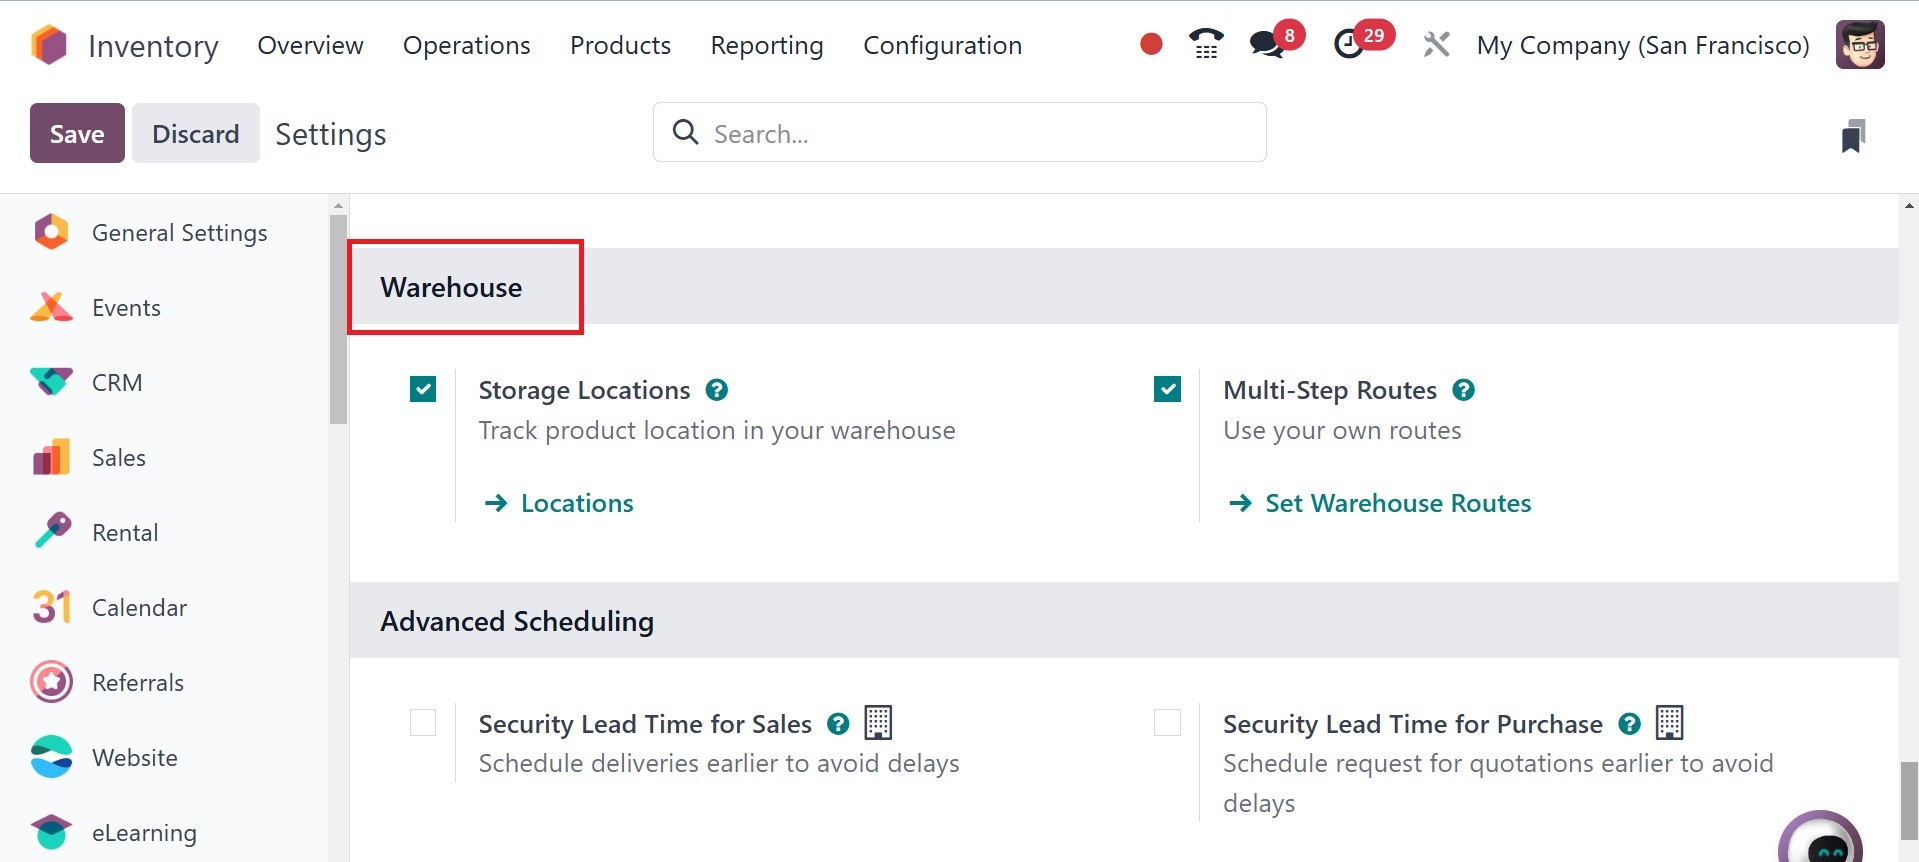Click the Inventory app logo icon
The image size is (1919, 862).
tap(49, 45)
